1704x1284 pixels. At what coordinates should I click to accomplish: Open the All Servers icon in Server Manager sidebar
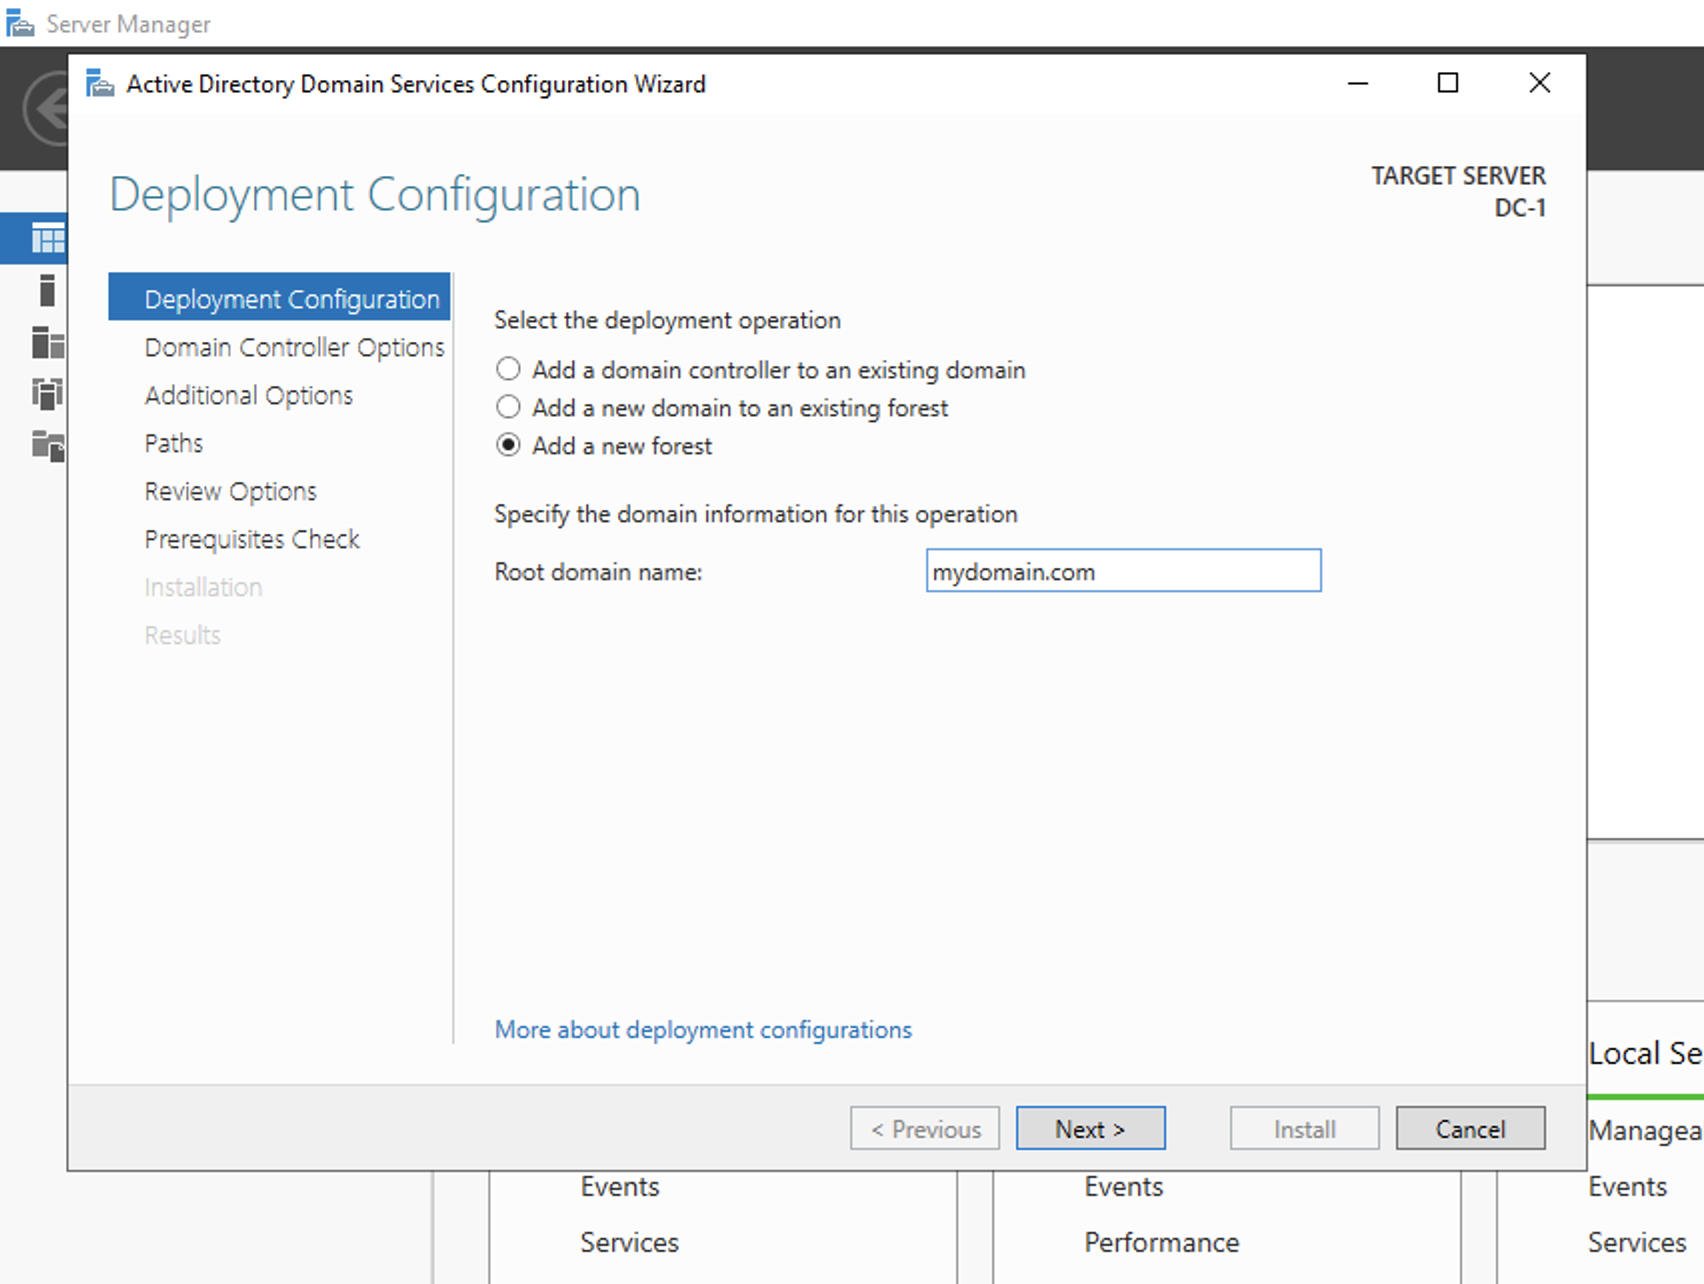(47, 342)
